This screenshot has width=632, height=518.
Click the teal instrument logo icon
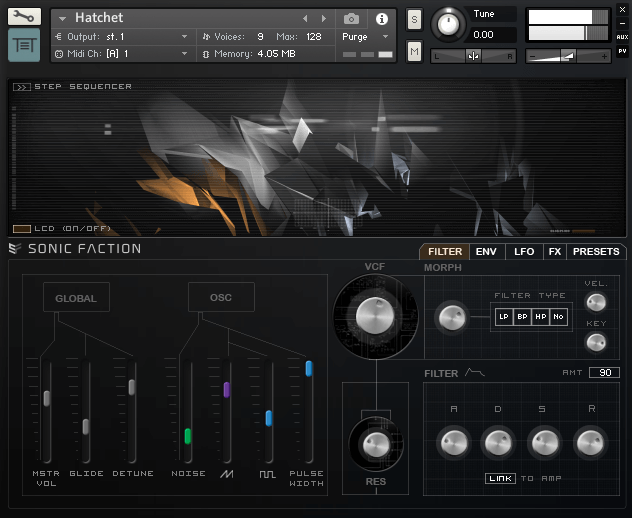click(x=24, y=45)
